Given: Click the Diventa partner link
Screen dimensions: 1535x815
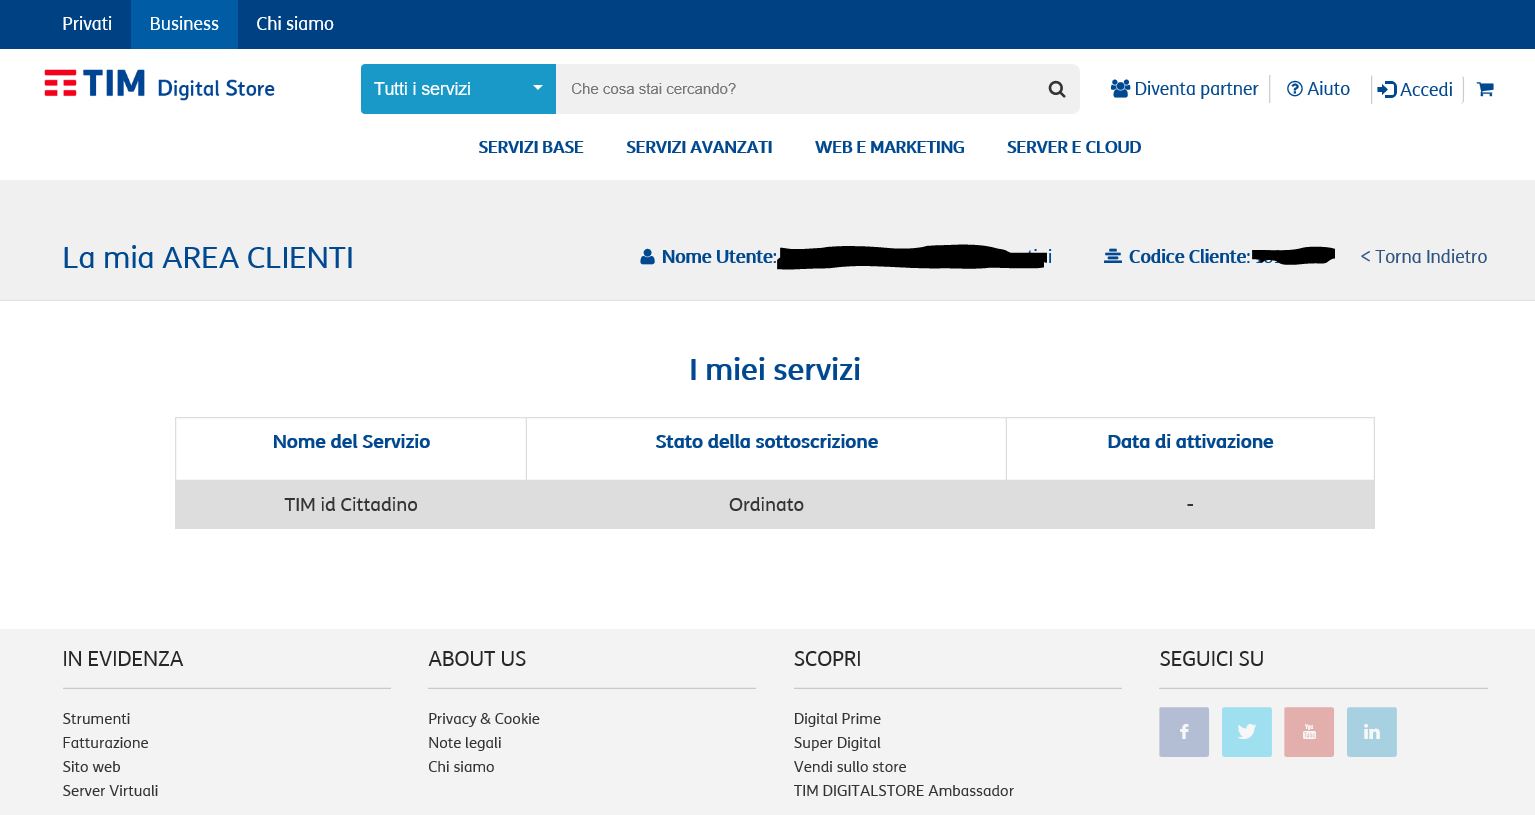Looking at the screenshot, I should 1185,89.
